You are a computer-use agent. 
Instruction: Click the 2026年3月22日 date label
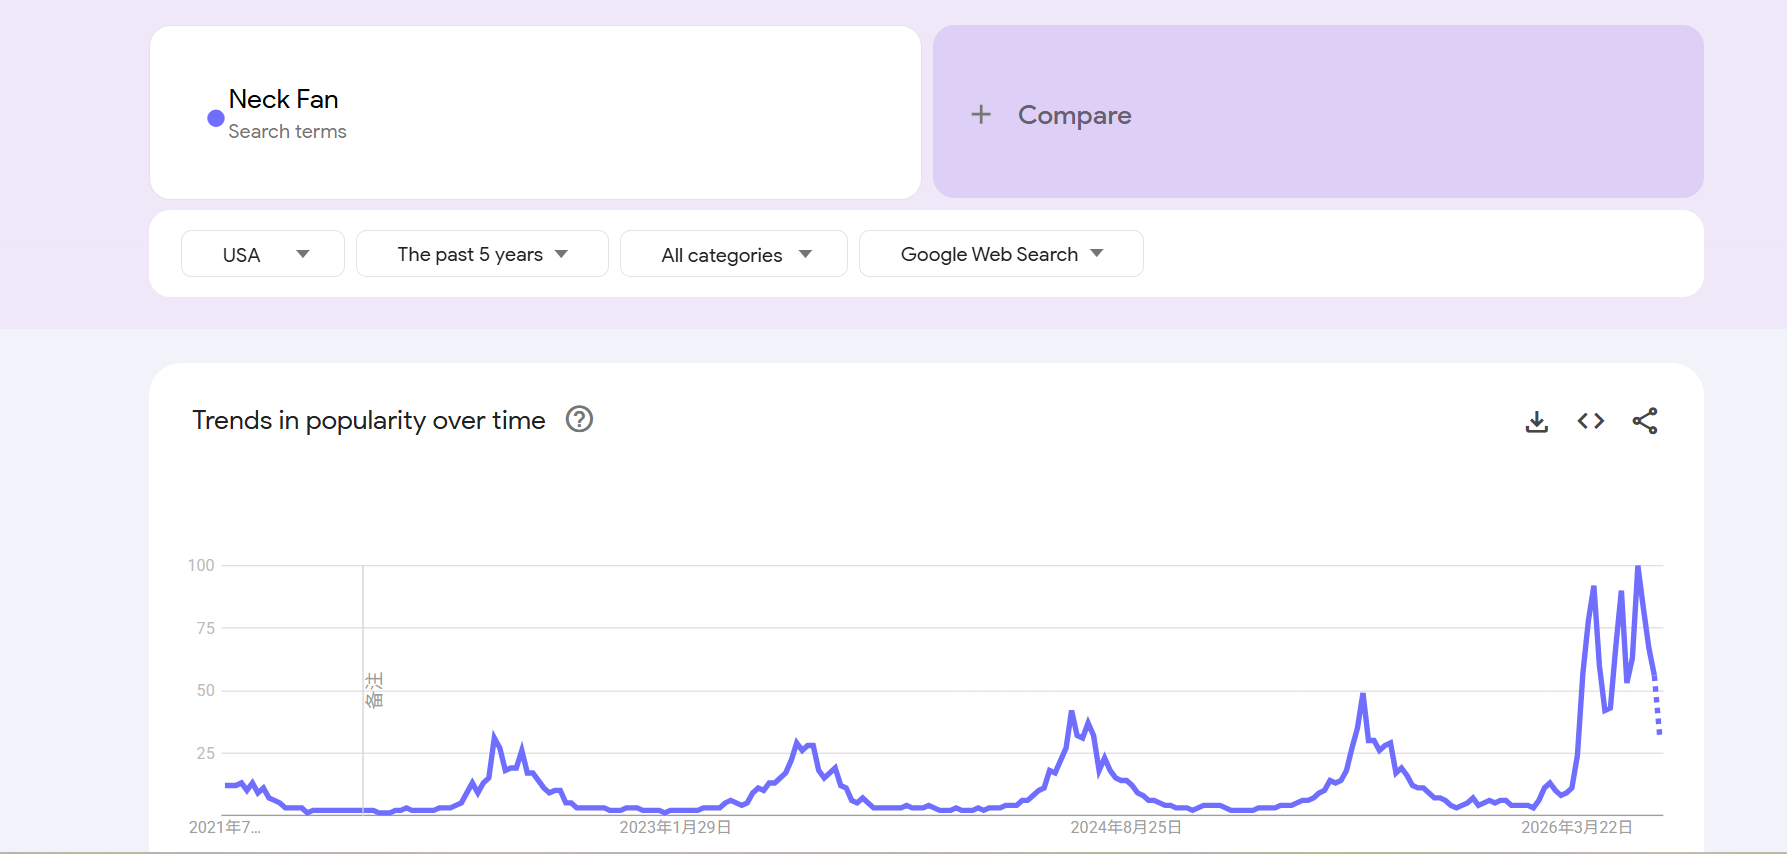click(x=1577, y=827)
